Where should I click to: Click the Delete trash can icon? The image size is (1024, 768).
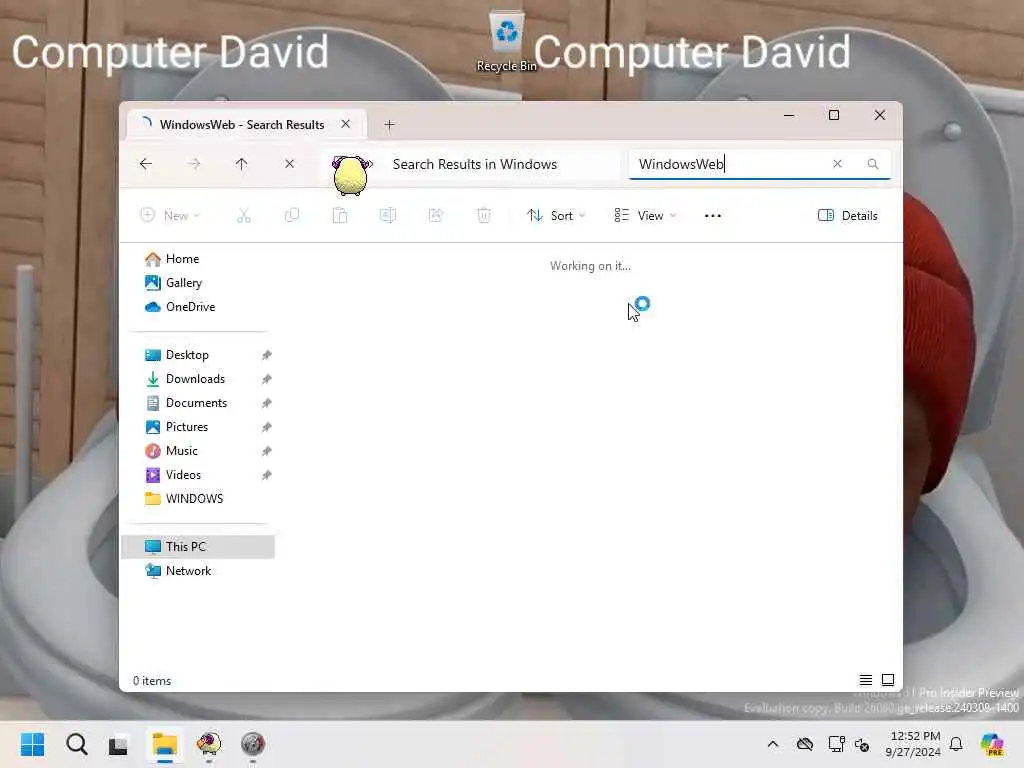coord(484,216)
